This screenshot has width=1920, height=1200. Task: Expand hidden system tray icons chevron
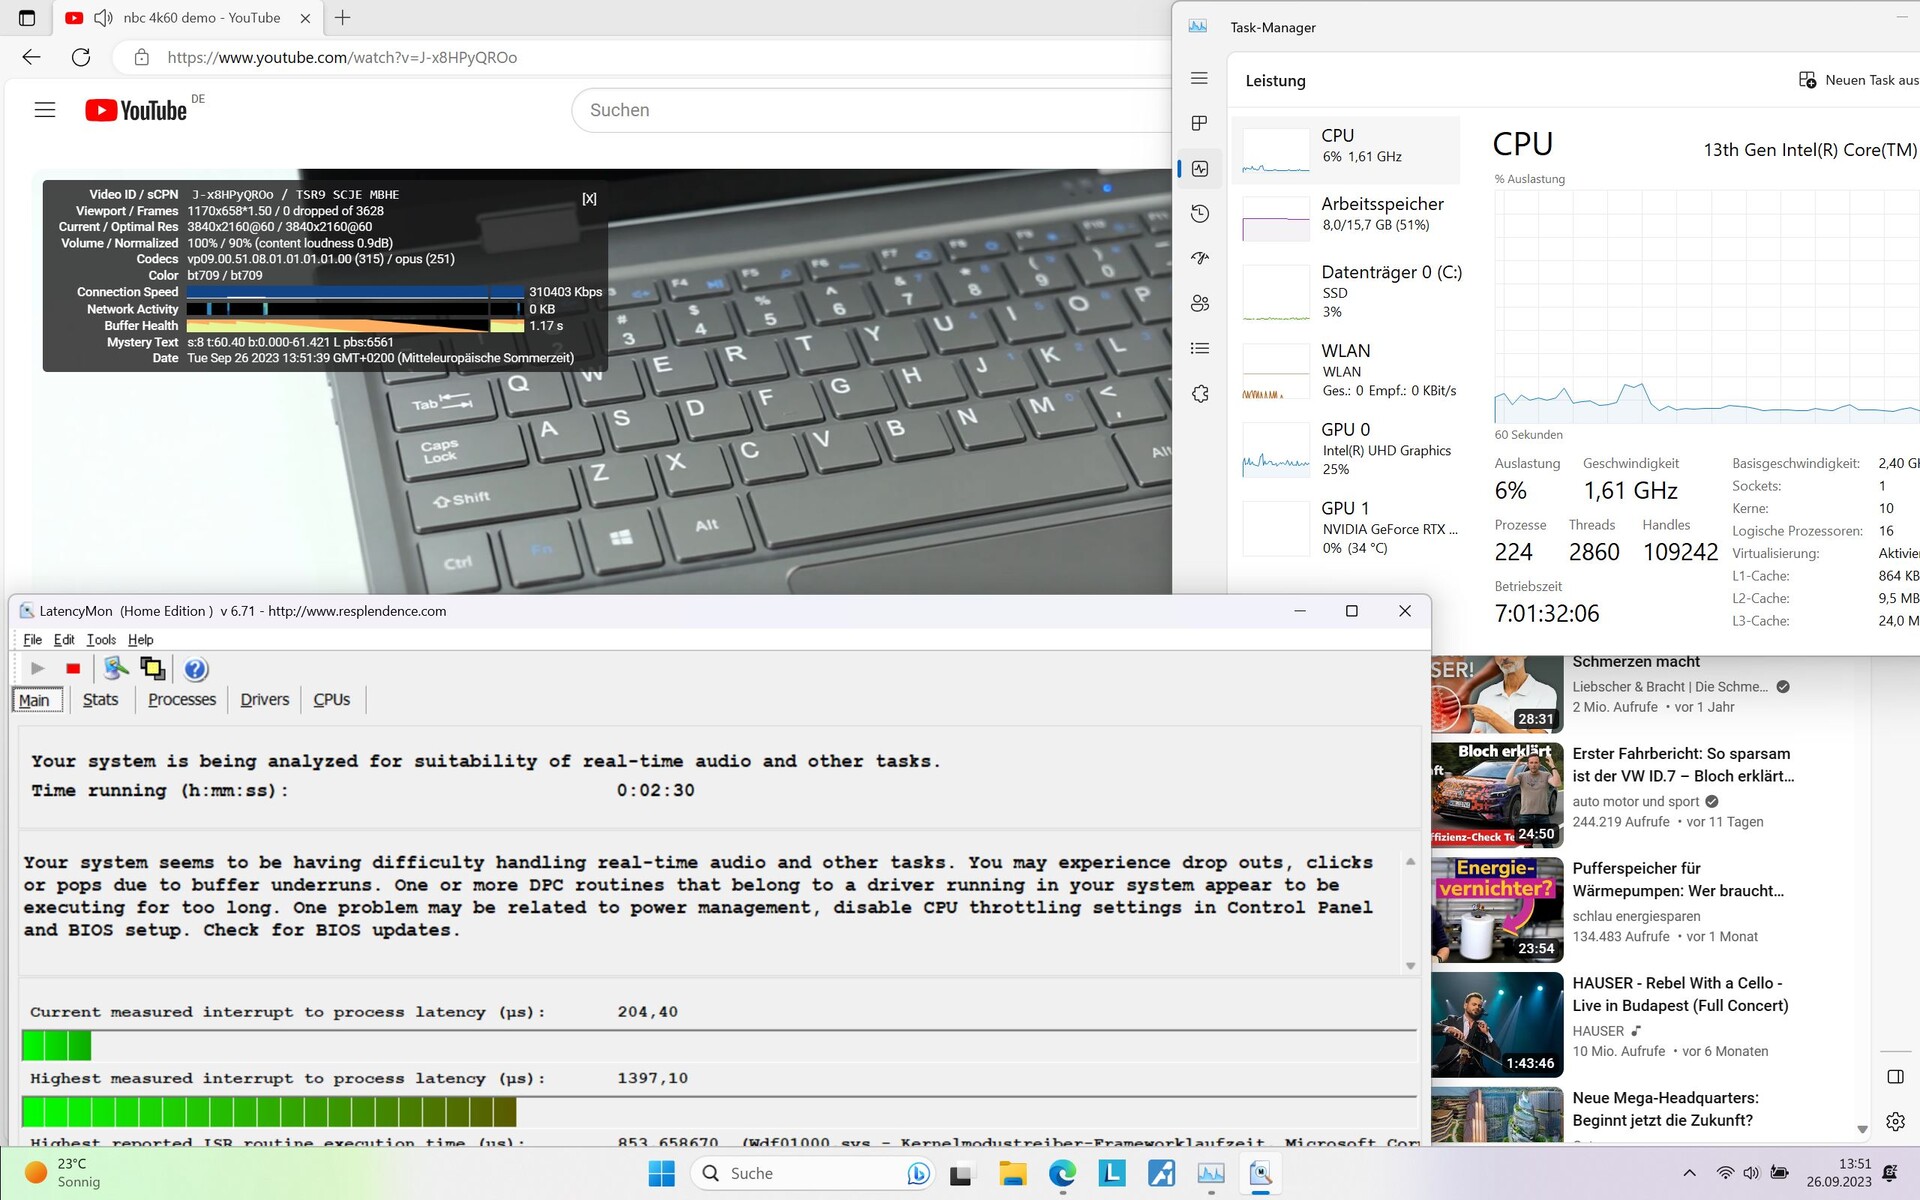tap(1689, 1173)
